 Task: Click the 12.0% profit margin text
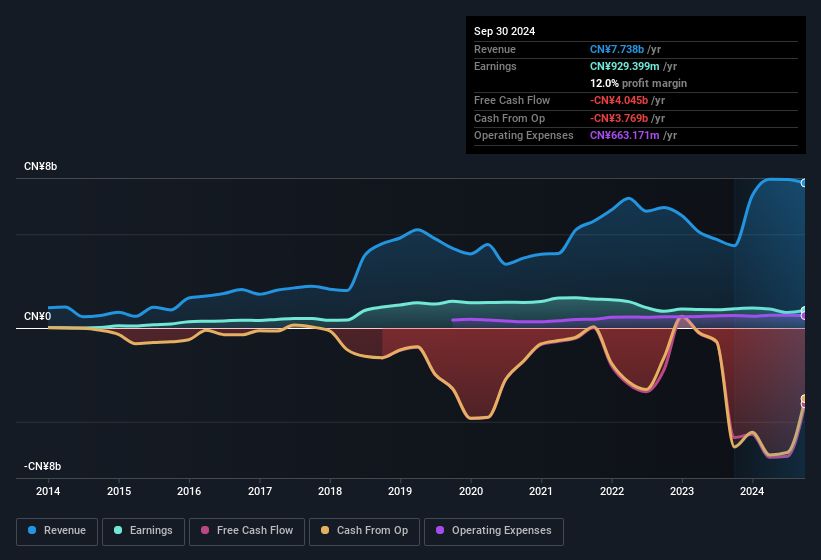(638, 83)
